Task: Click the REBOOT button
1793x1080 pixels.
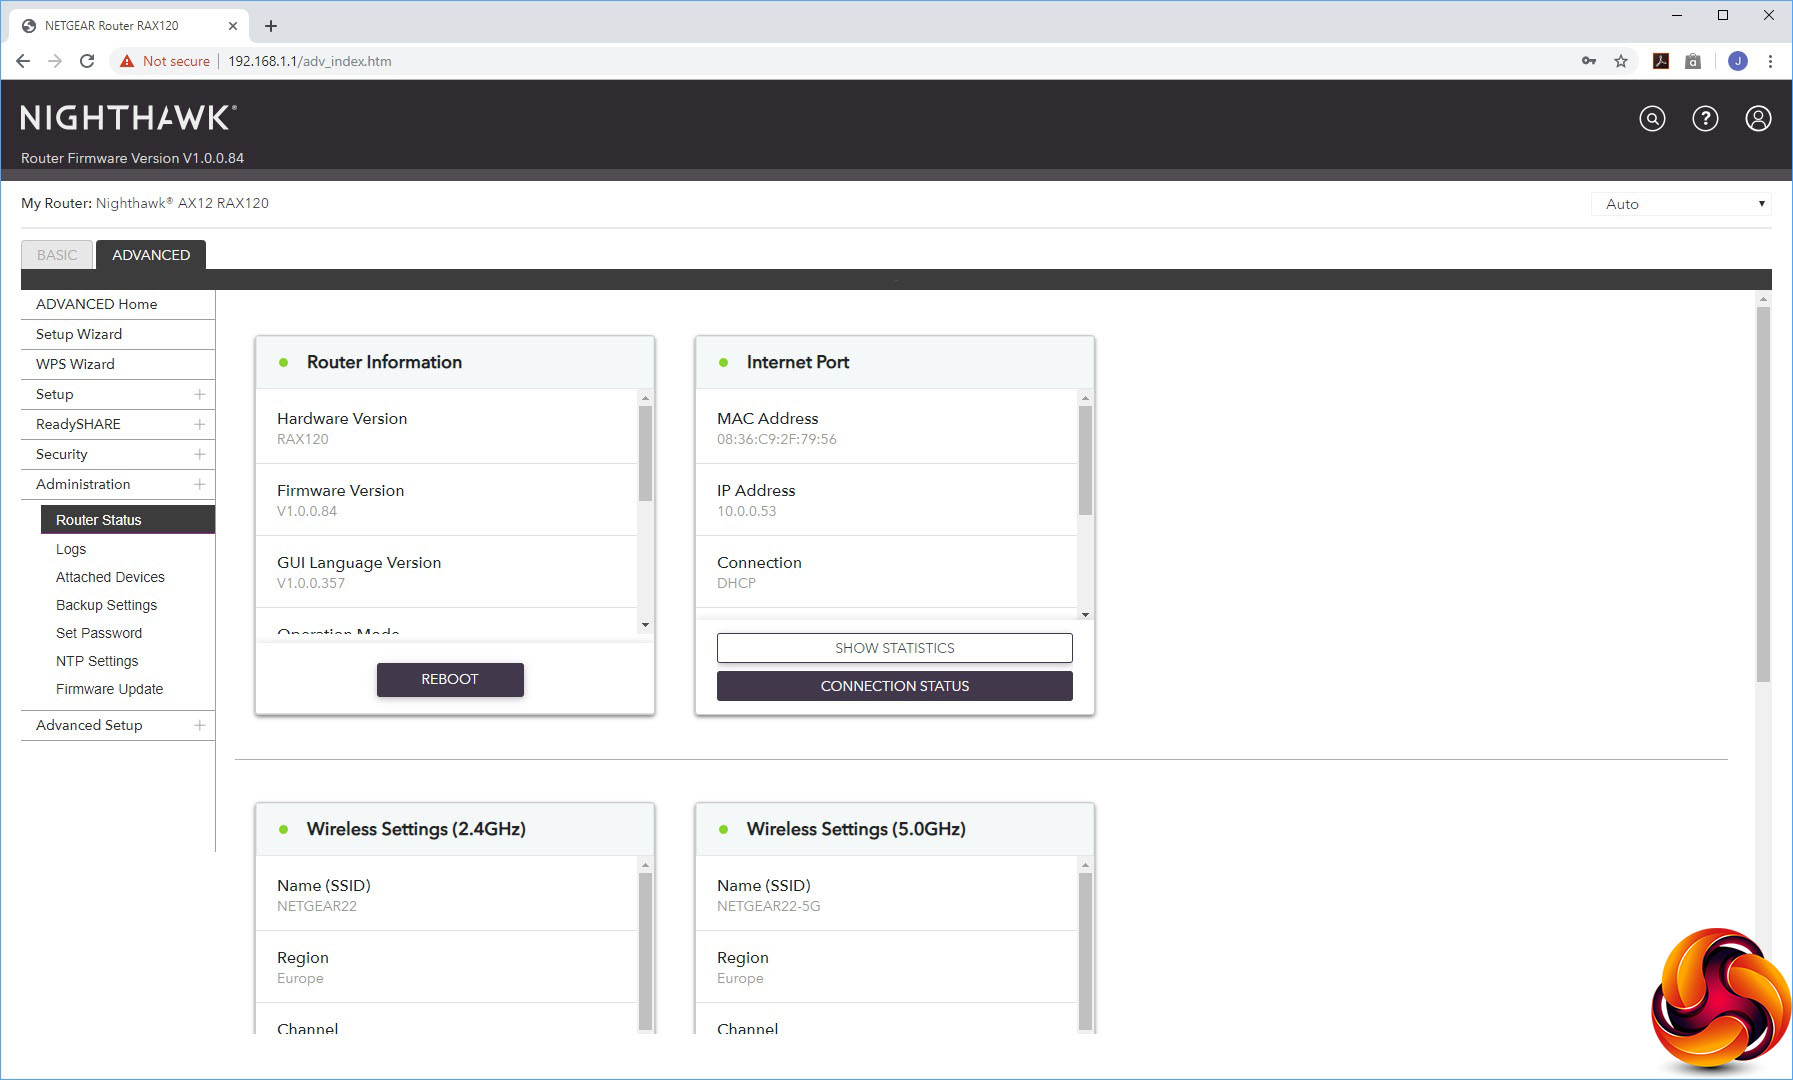Action: coord(450,679)
